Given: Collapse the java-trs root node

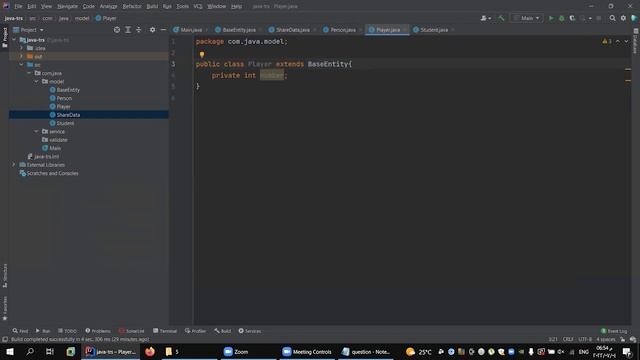Looking at the screenshot, I should [x=14, y=40].
